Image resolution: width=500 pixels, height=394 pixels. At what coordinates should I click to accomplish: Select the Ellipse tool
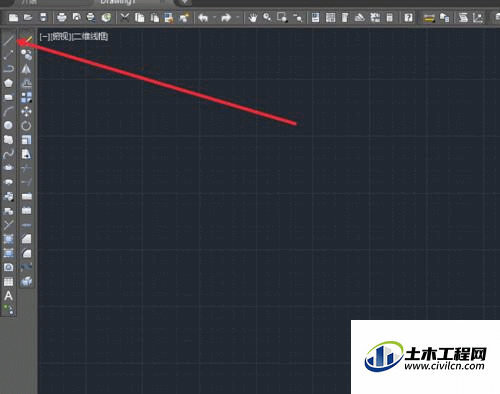[9, 168]
